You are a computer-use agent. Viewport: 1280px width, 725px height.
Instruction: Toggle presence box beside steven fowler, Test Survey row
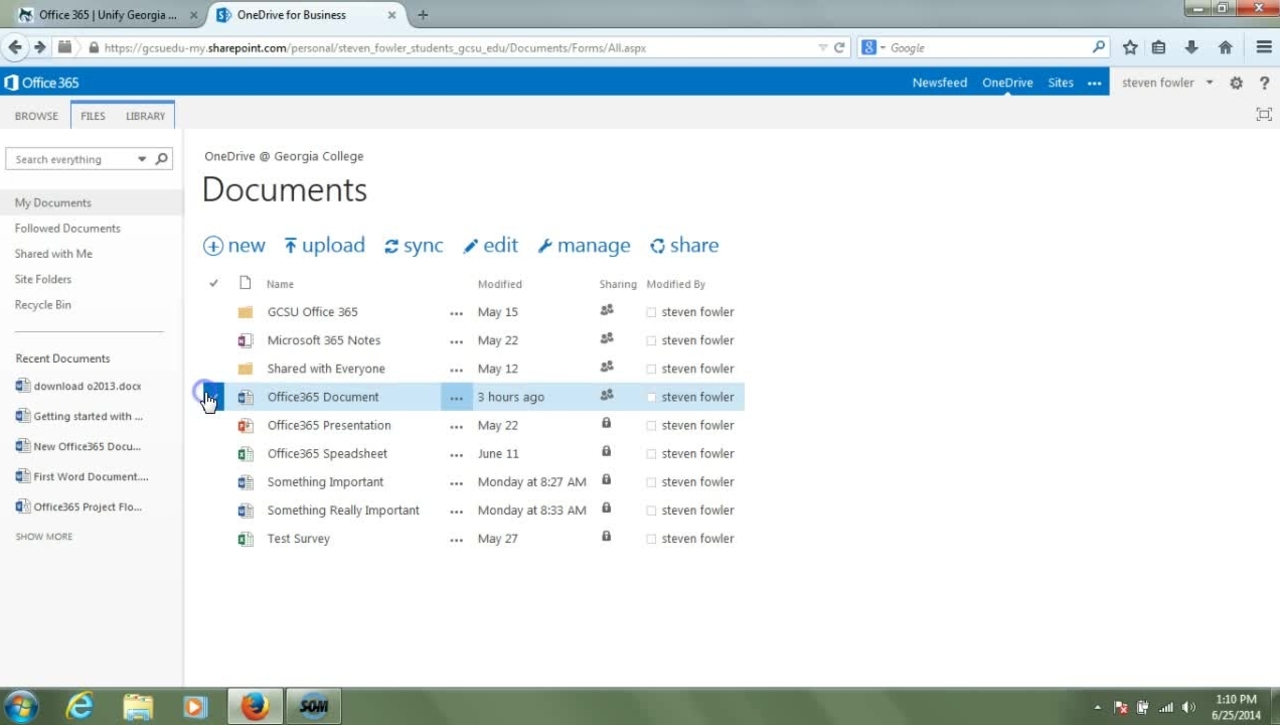(651, 539)
